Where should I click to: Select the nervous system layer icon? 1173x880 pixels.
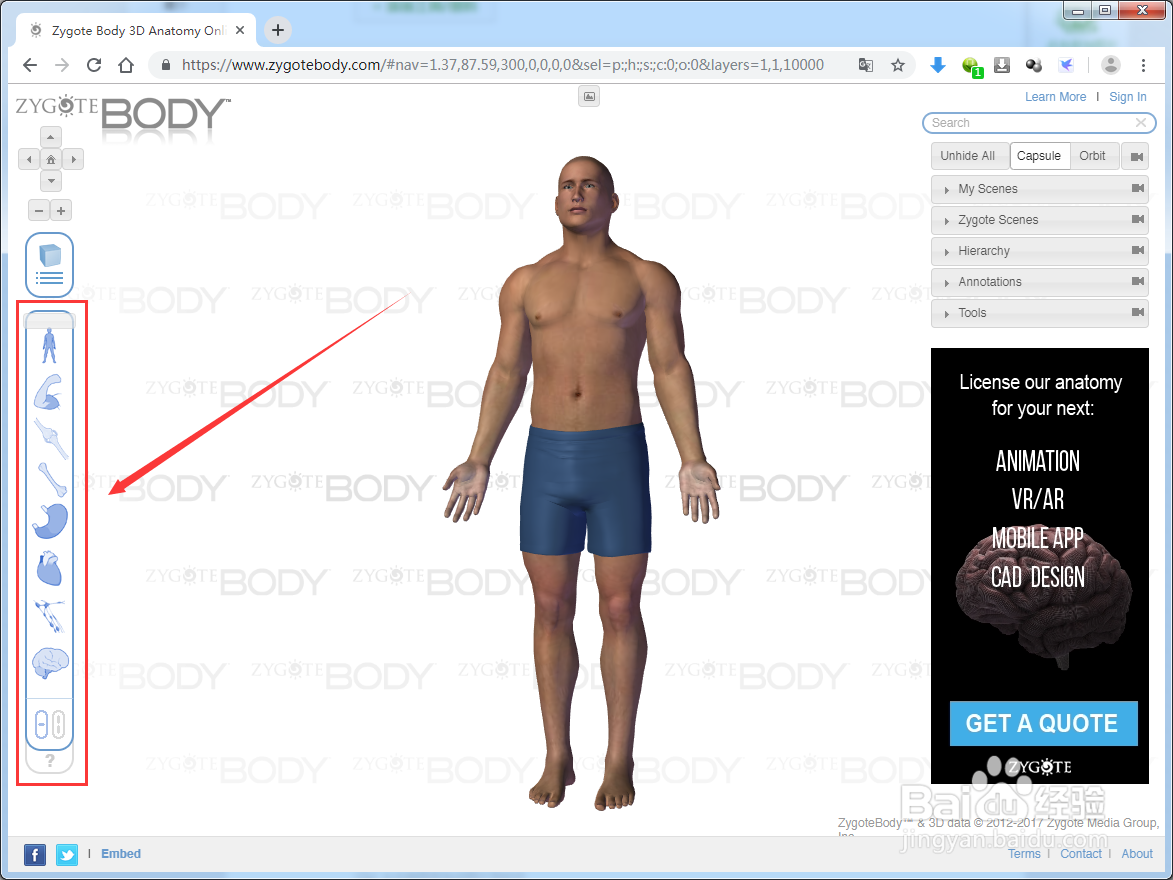(x=50, y=616)
